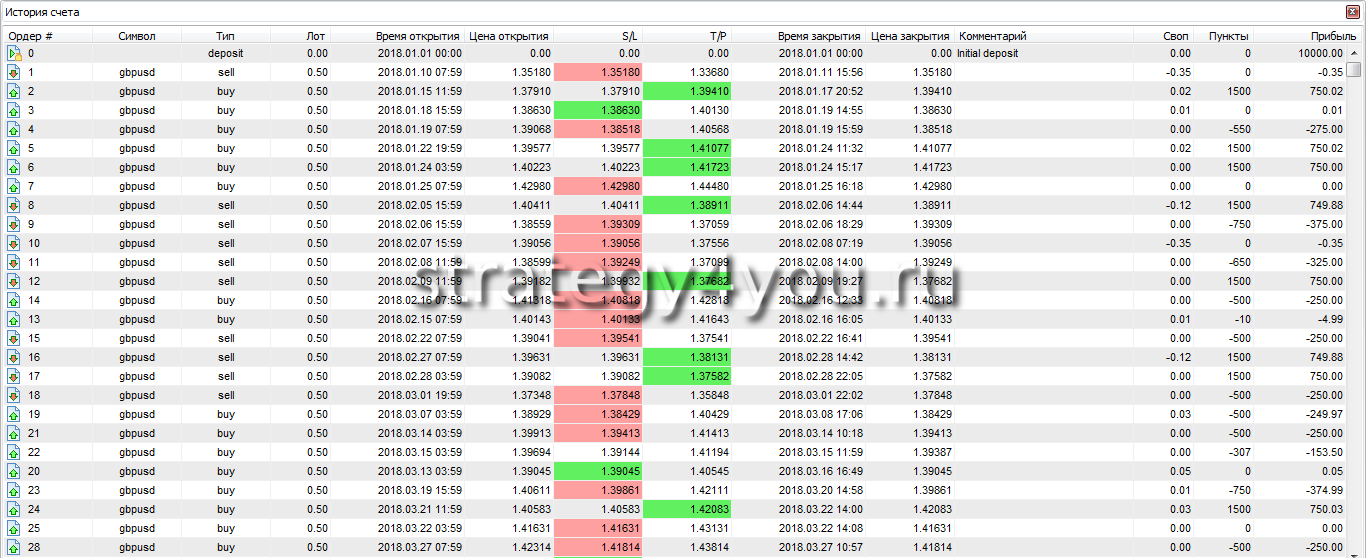Sort by the Ордер # column header
The image size is (1366, 558).
(x=31, y=36)
